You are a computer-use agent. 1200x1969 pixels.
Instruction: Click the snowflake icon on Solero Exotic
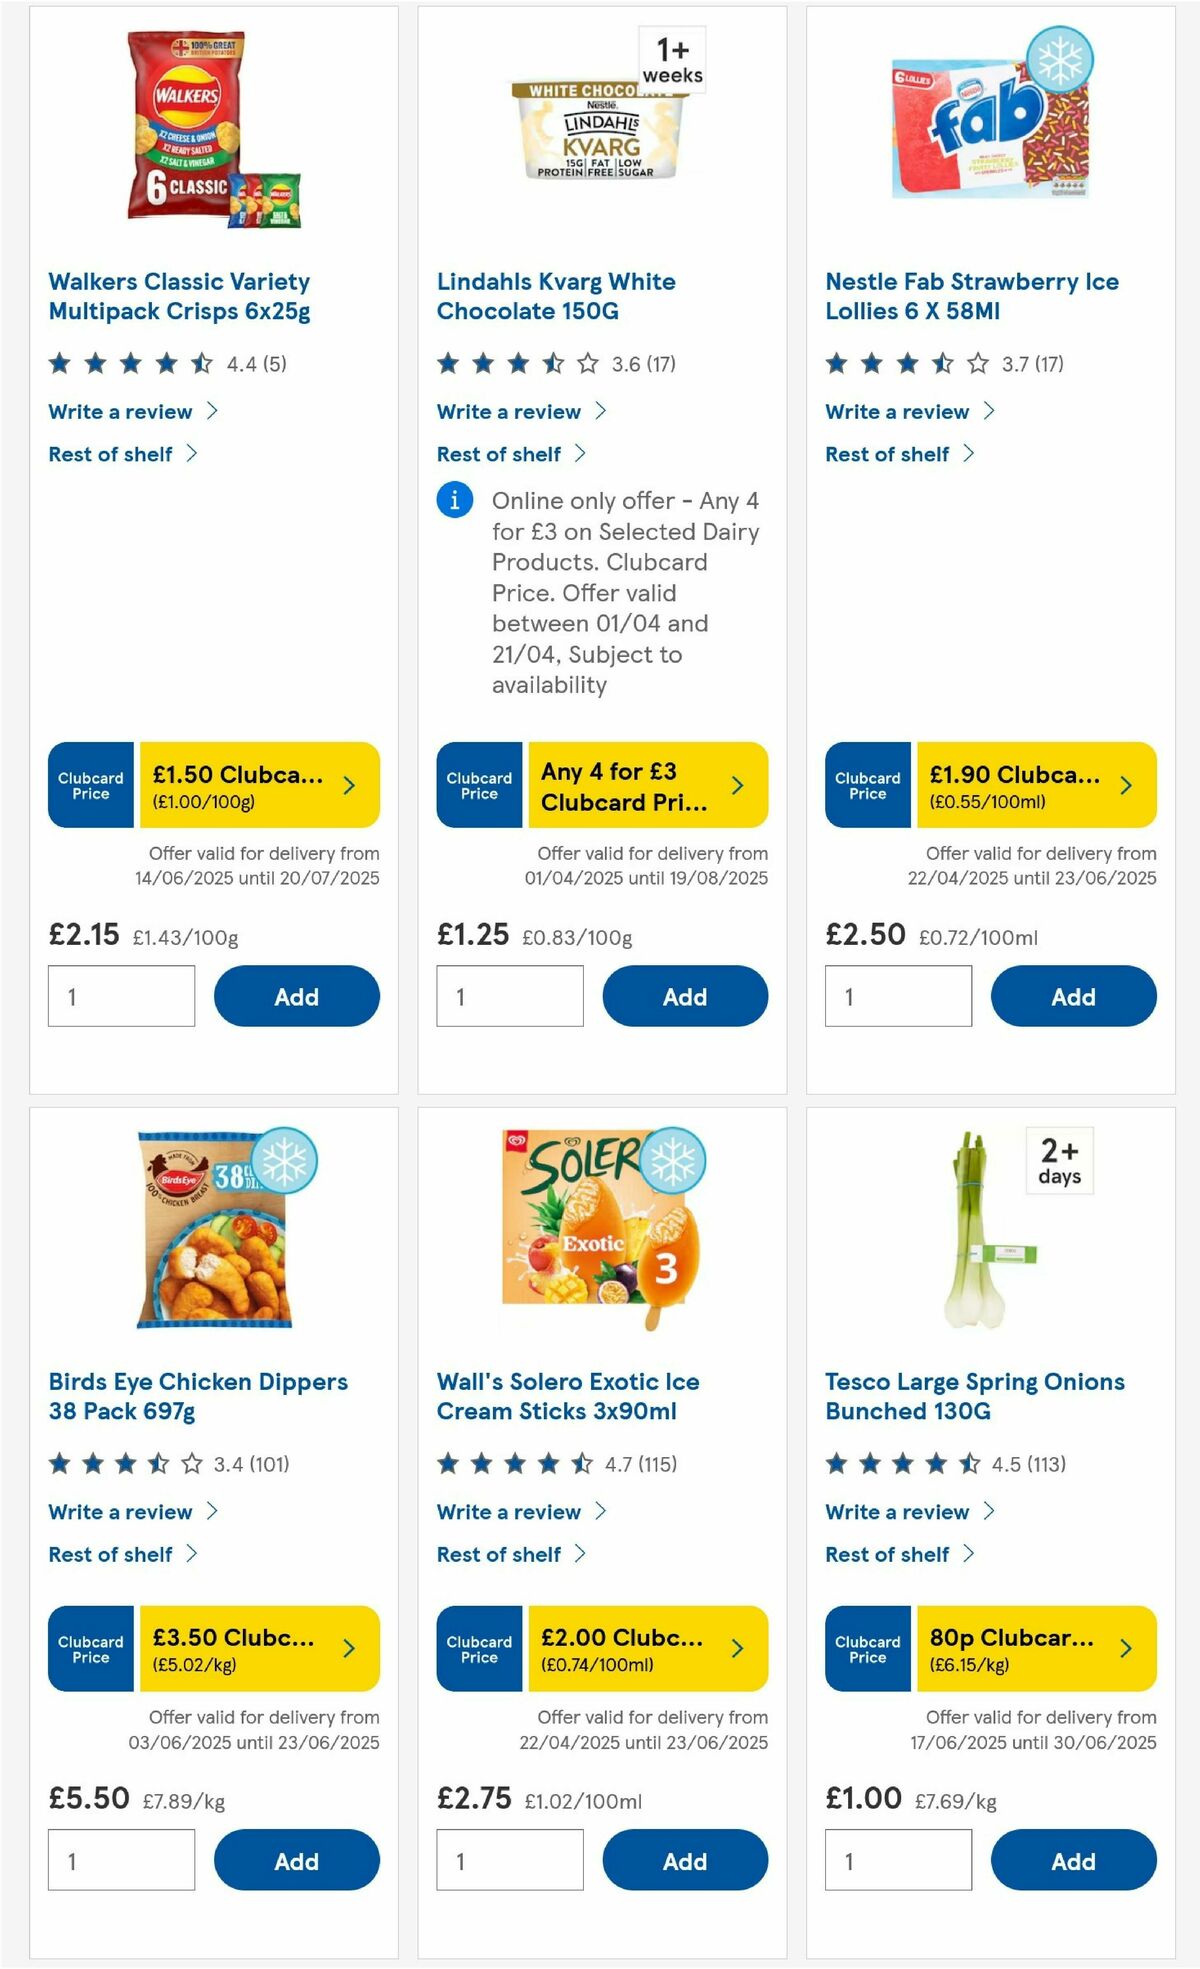[x=673, y=1158]
